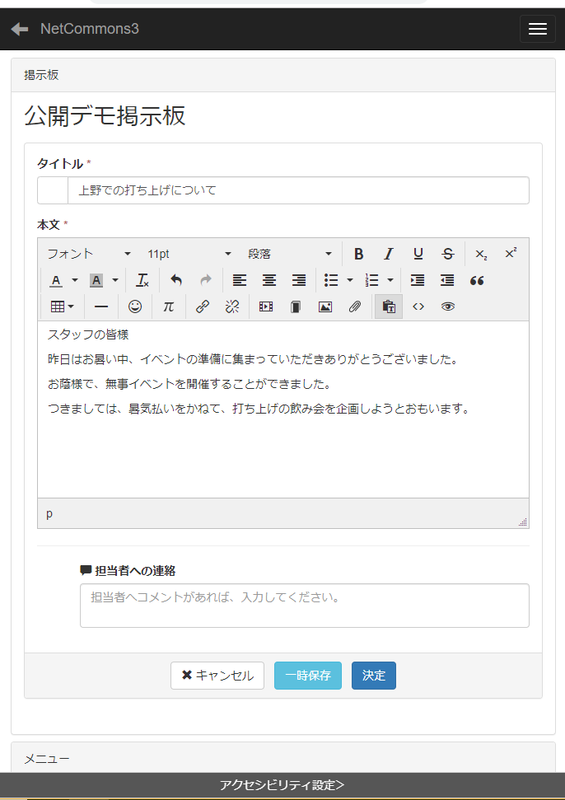
Task: Toggle the preview eye icon
Action: click(448, 306)
